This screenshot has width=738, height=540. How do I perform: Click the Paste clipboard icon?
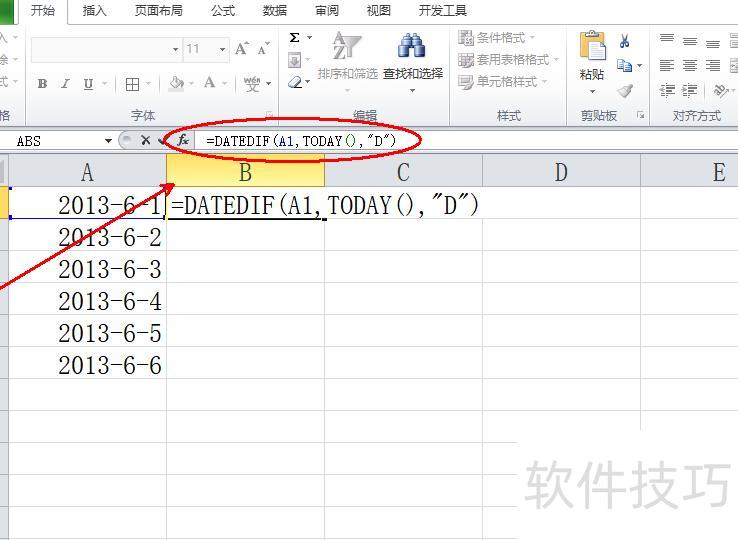tap(593, 46)
